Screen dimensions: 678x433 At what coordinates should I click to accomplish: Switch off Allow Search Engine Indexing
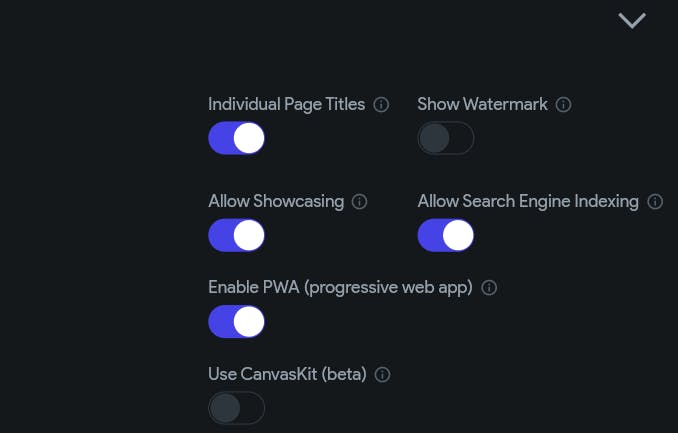point(445,235)
